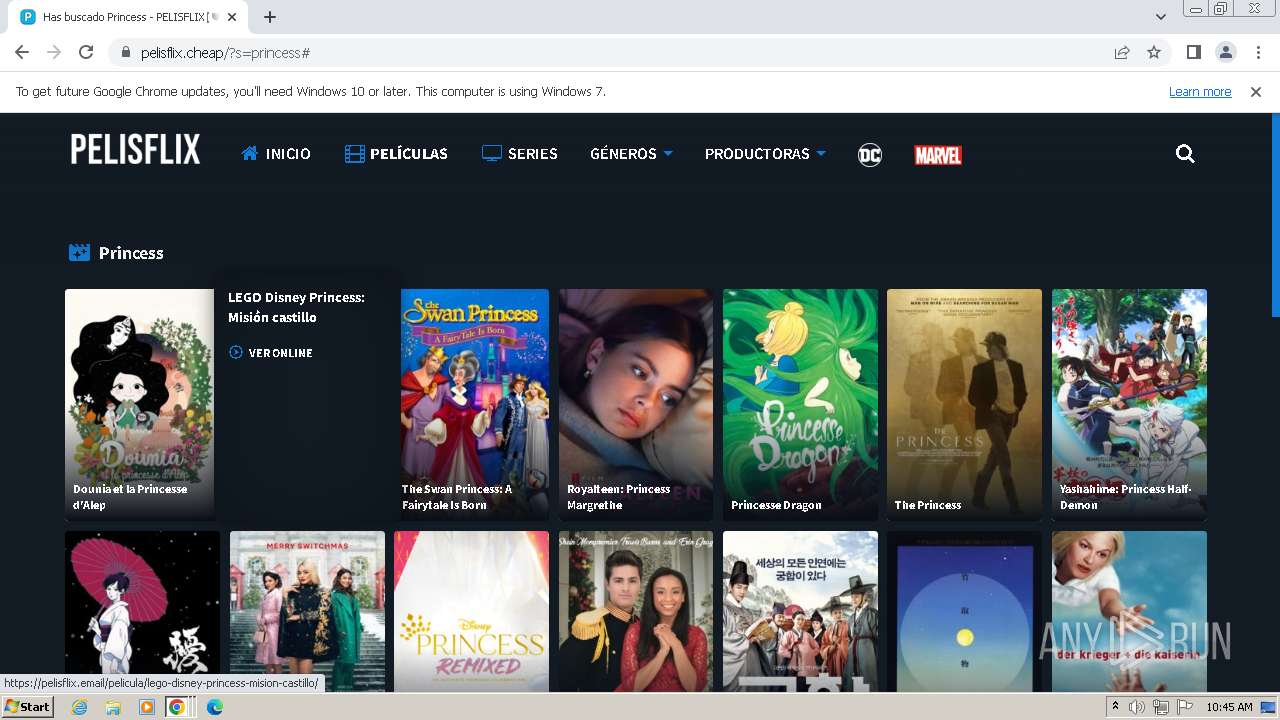Image resolution: width=1280 pixels, height=720 pixels.
Task: Open the royal couple movie poster
Action: 636,611
